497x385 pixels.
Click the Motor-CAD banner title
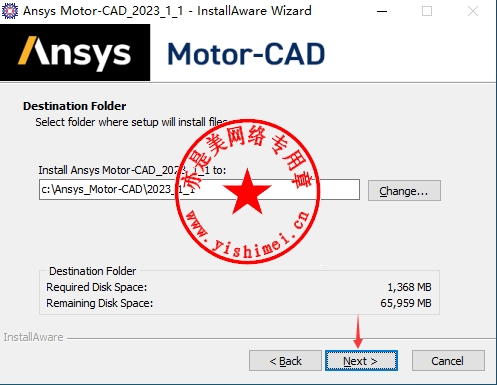[x=246, y=54]
